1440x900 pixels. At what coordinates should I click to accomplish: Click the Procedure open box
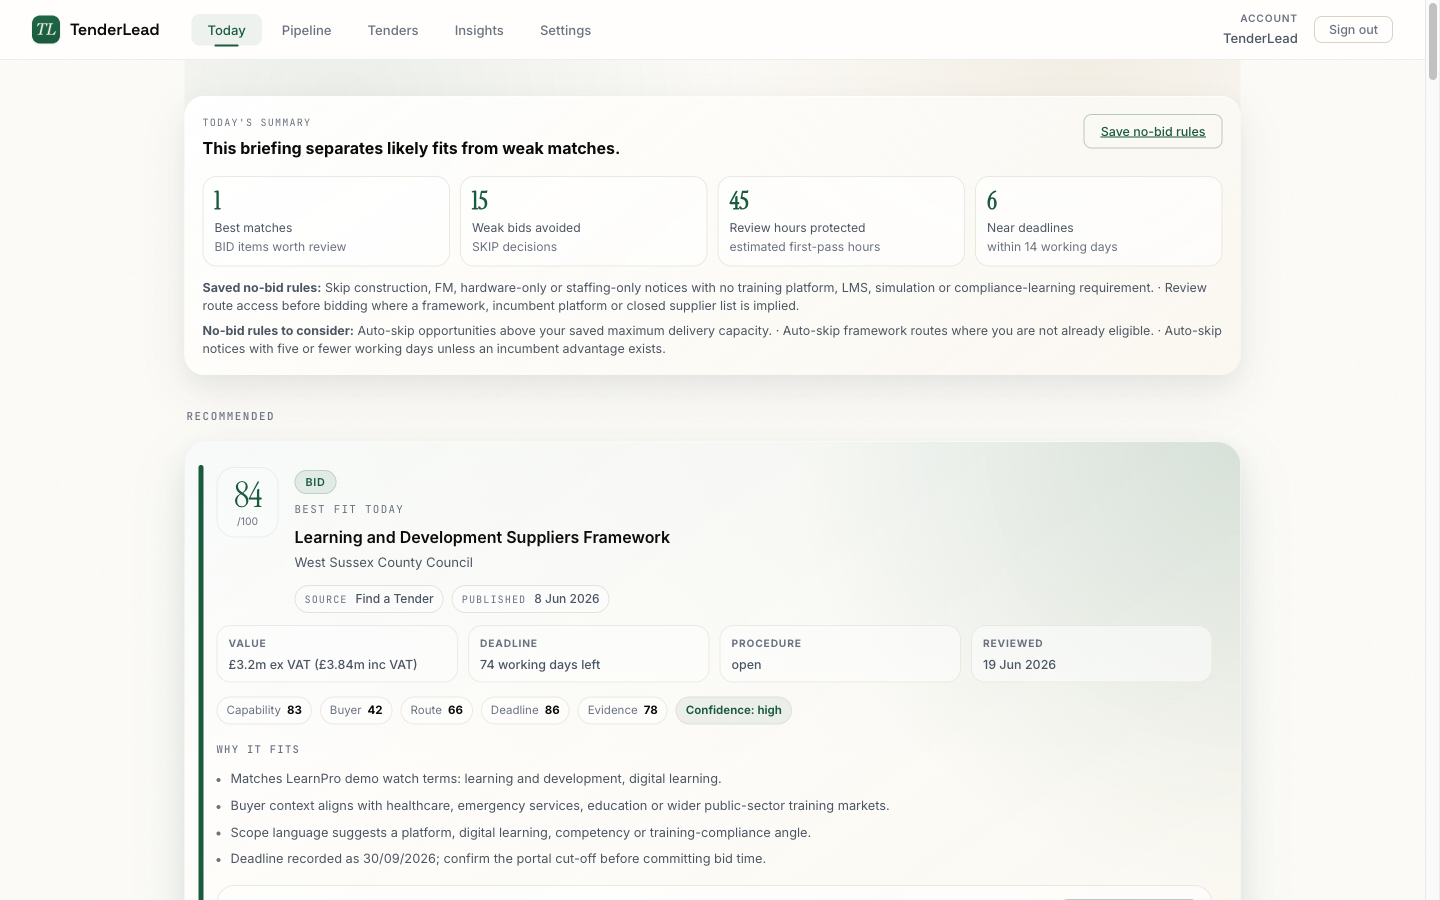(840, 654)
